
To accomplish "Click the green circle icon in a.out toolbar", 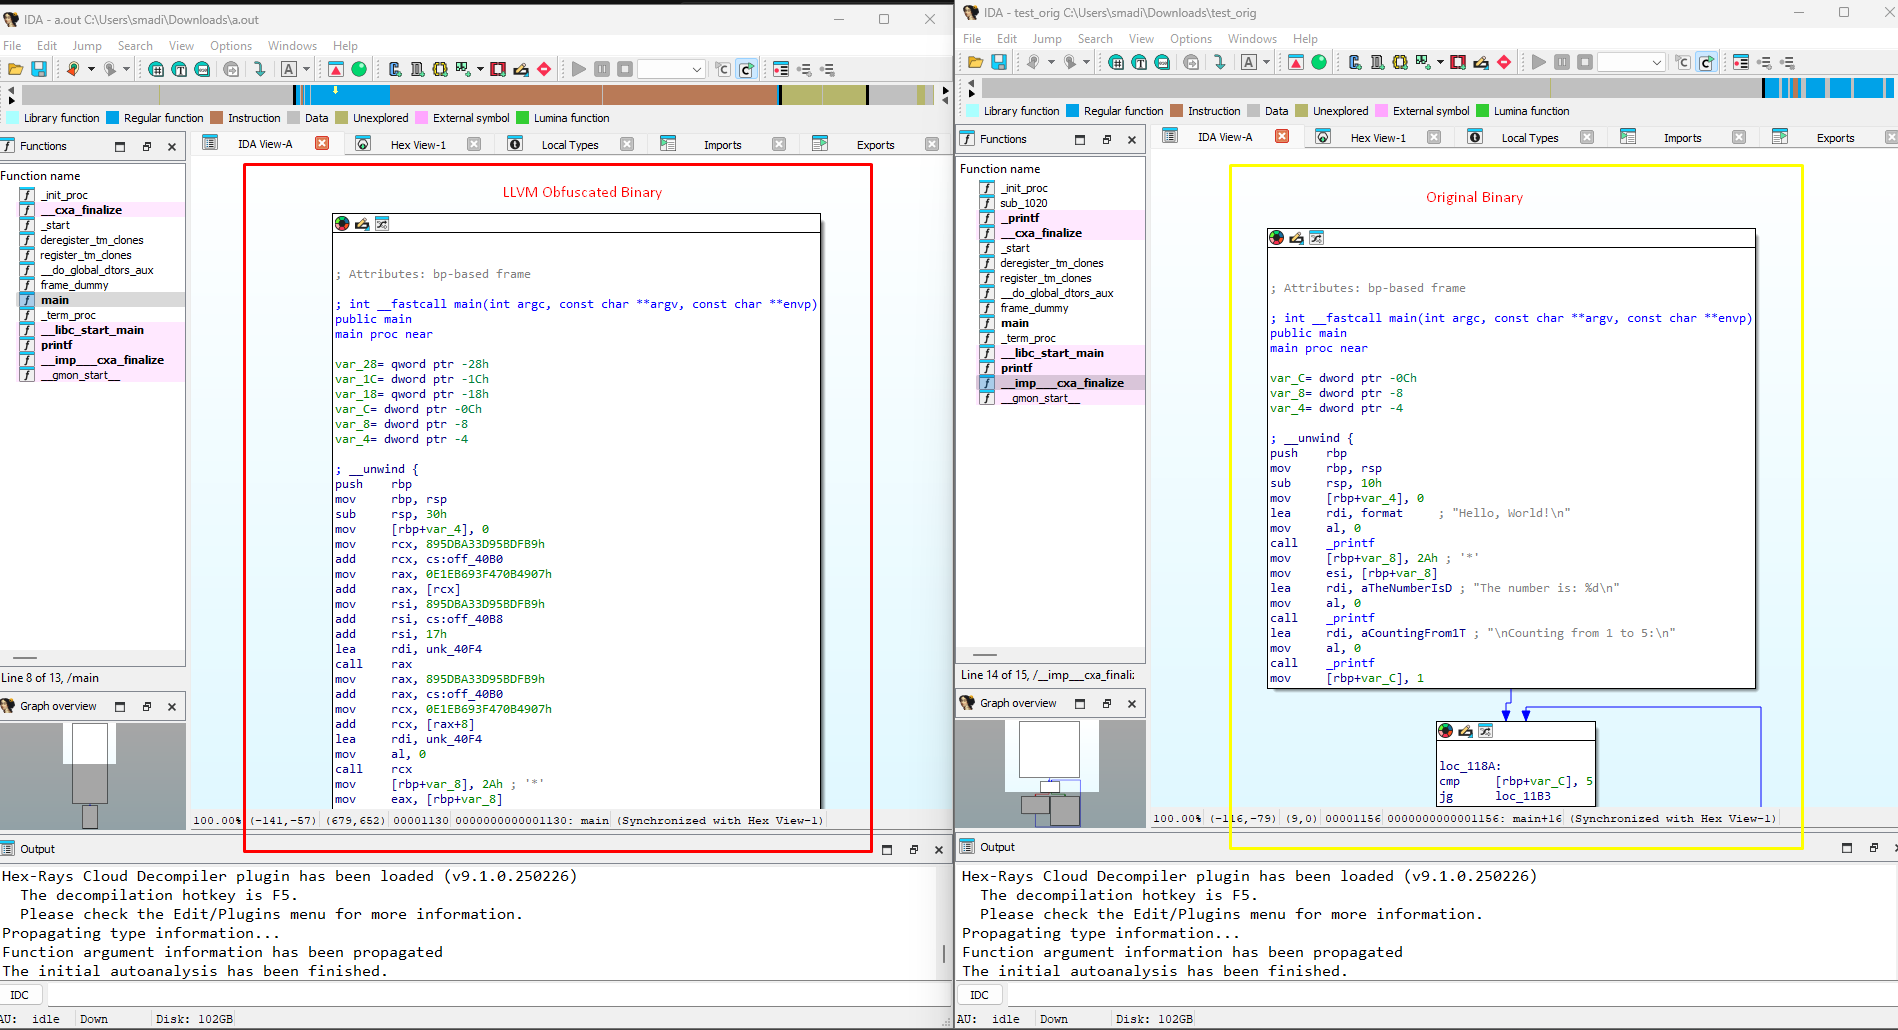I will [359, 69].
